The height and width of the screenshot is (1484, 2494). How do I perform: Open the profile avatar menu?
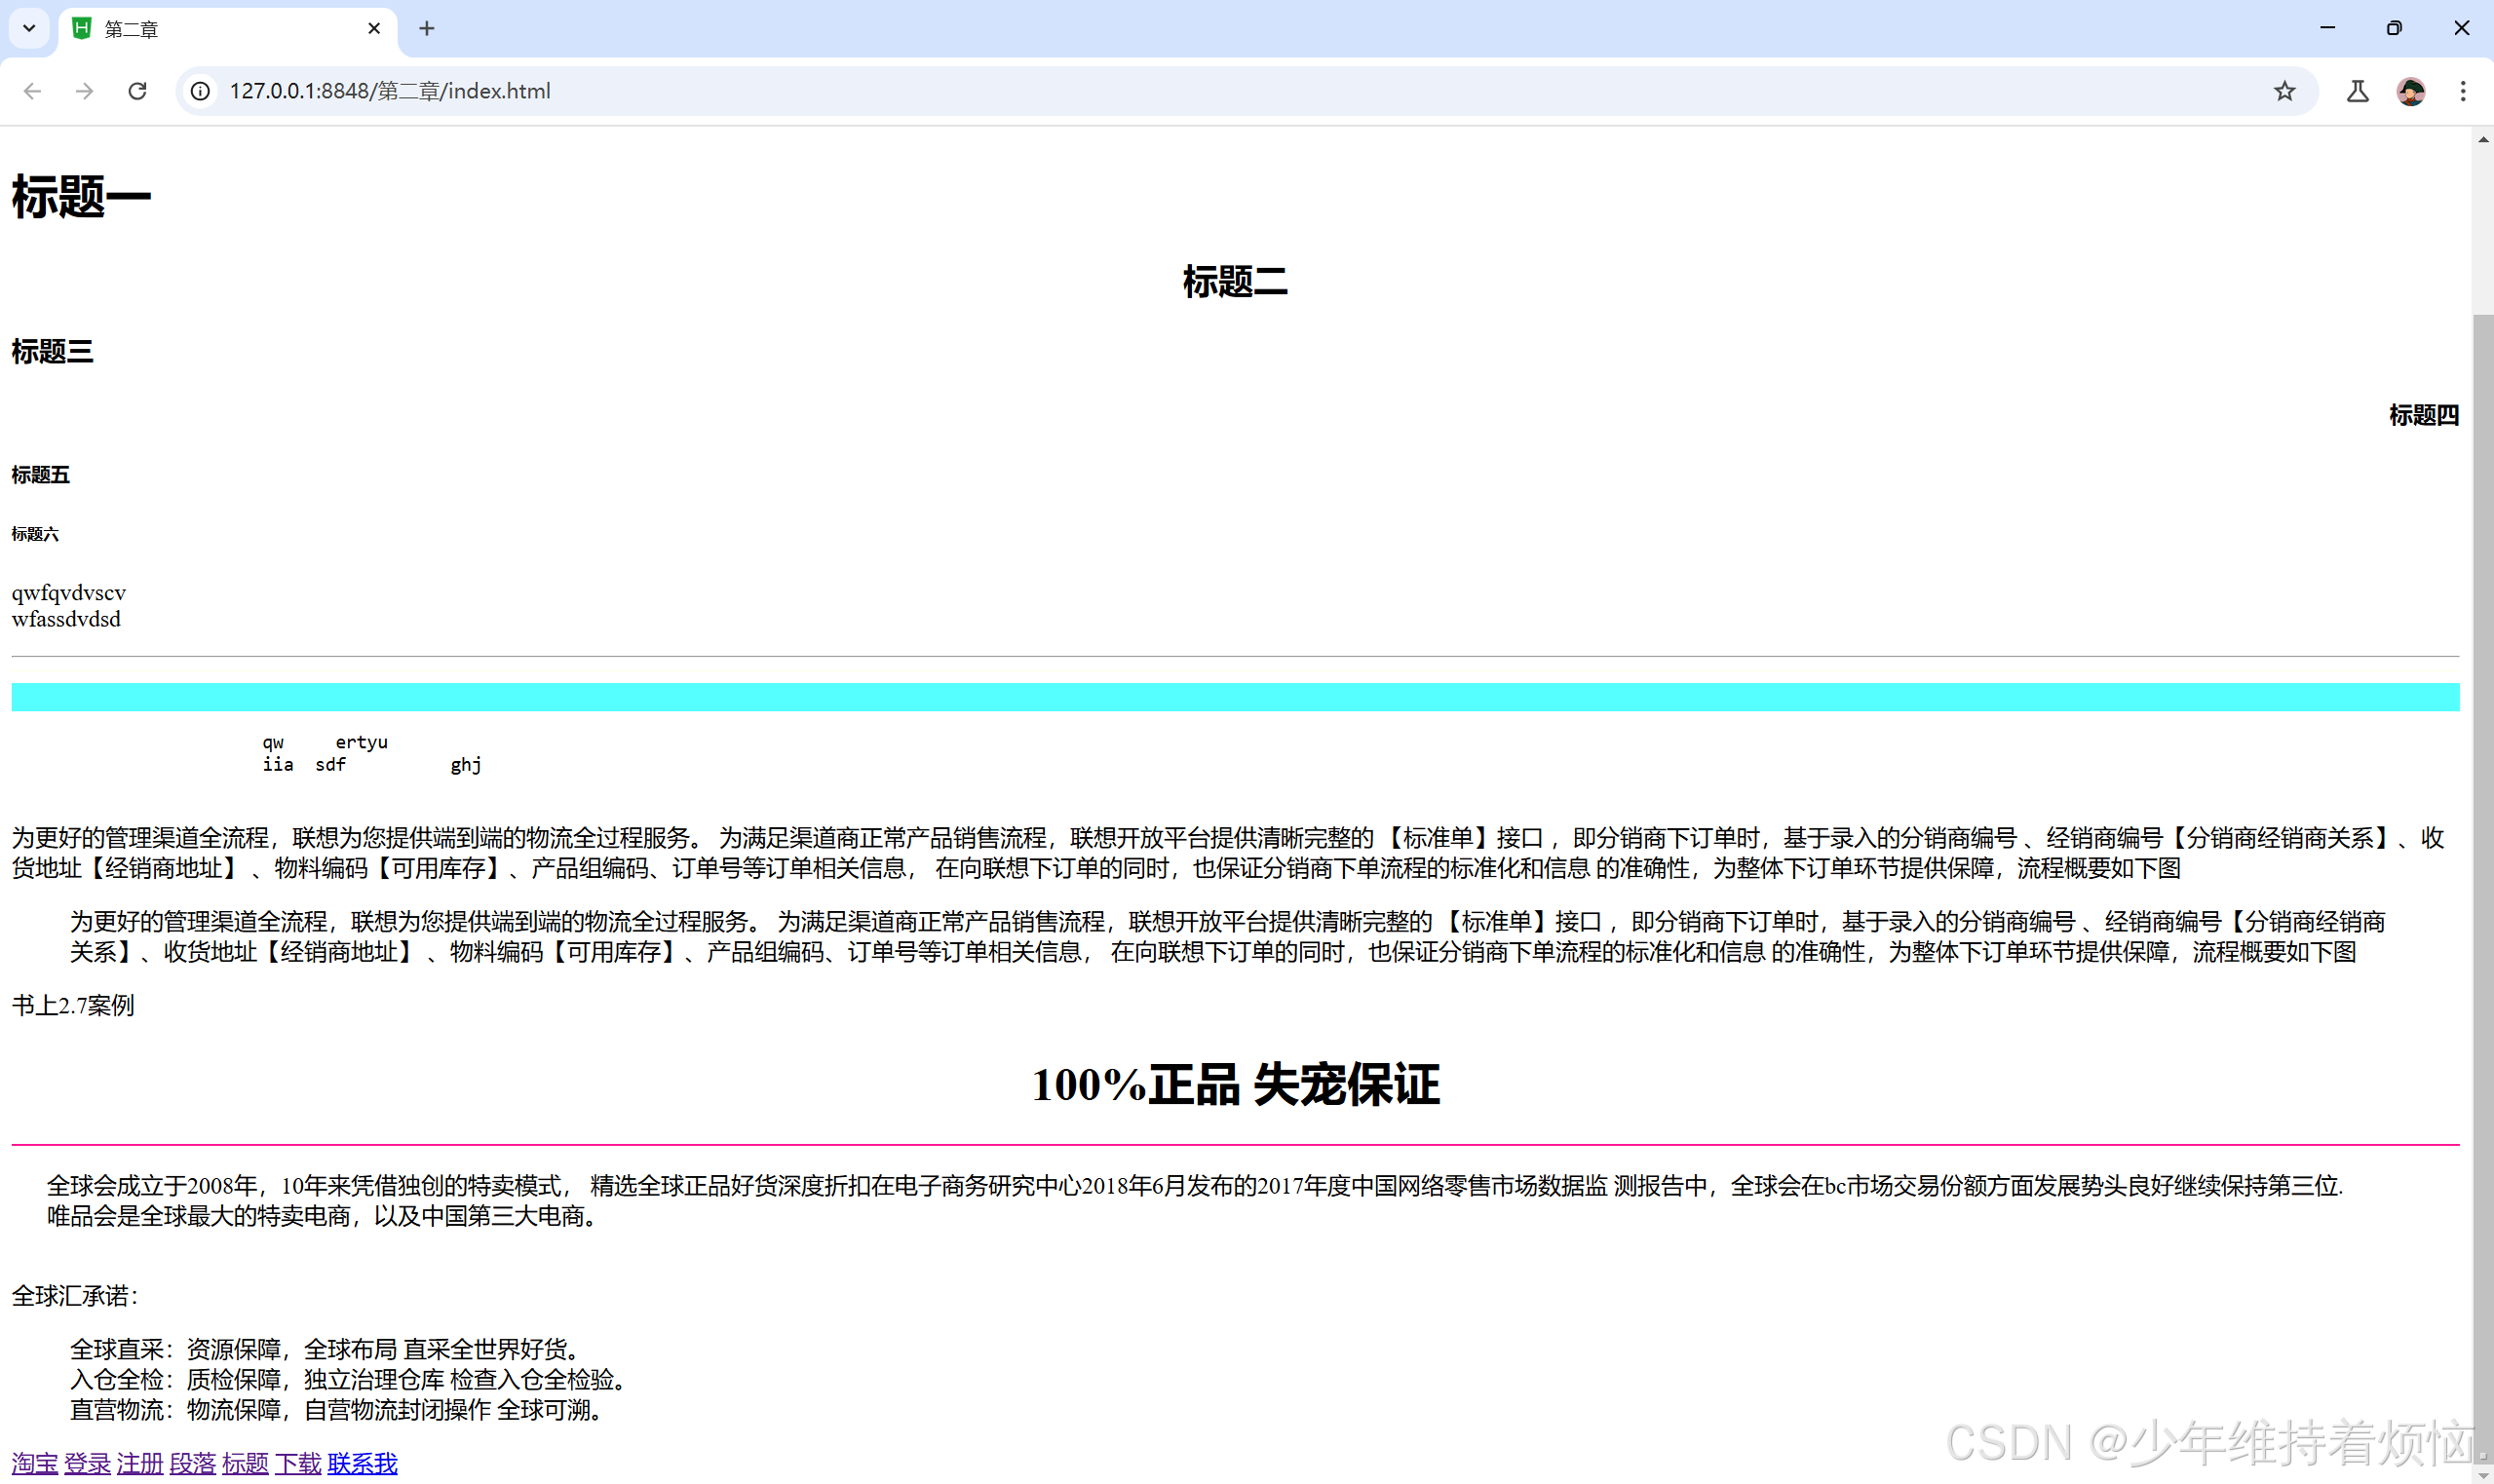(2410, 91)
